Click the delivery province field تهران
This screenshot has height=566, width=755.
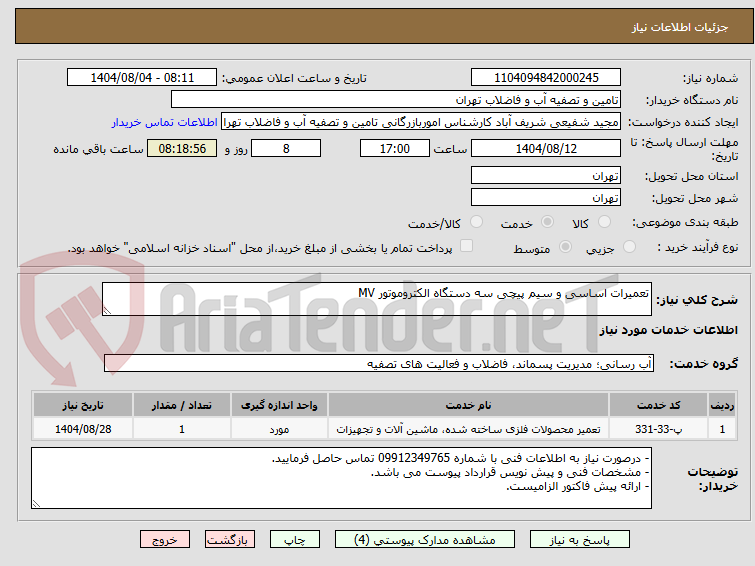(546, 175)
